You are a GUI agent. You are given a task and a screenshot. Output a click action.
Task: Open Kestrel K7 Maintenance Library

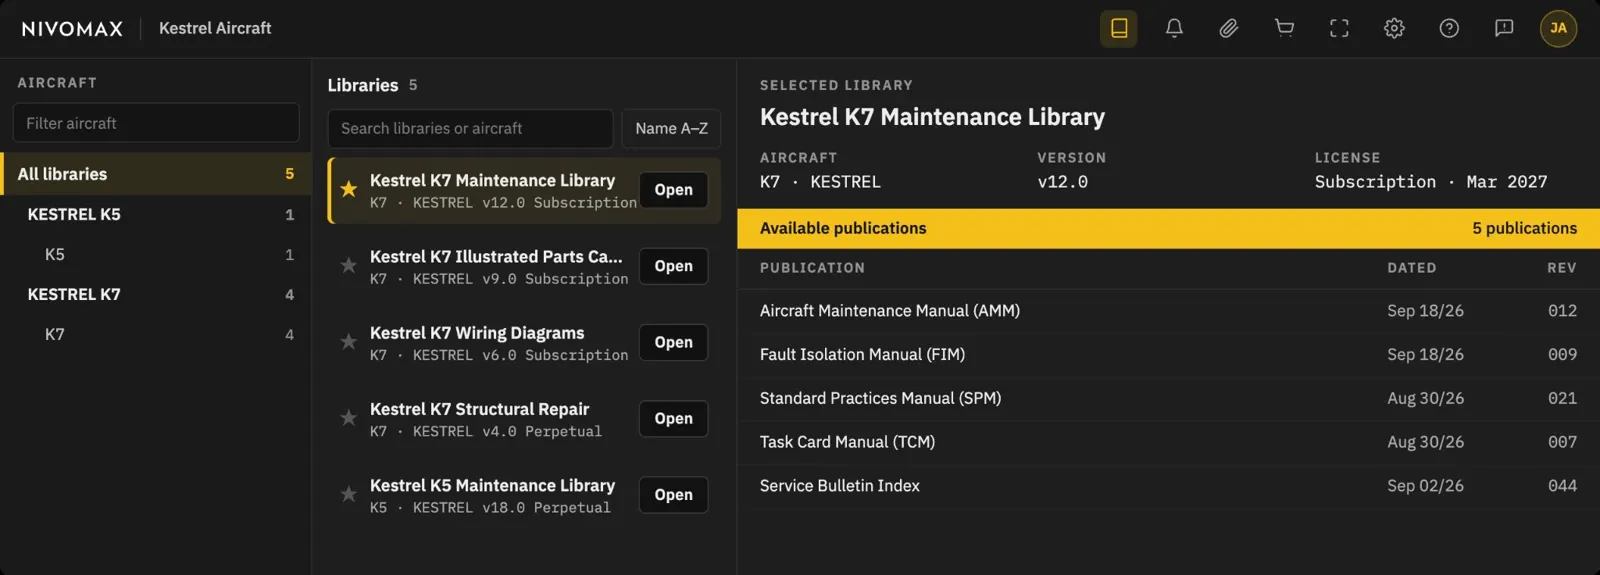pyautogui.click(x=673, y=190)
